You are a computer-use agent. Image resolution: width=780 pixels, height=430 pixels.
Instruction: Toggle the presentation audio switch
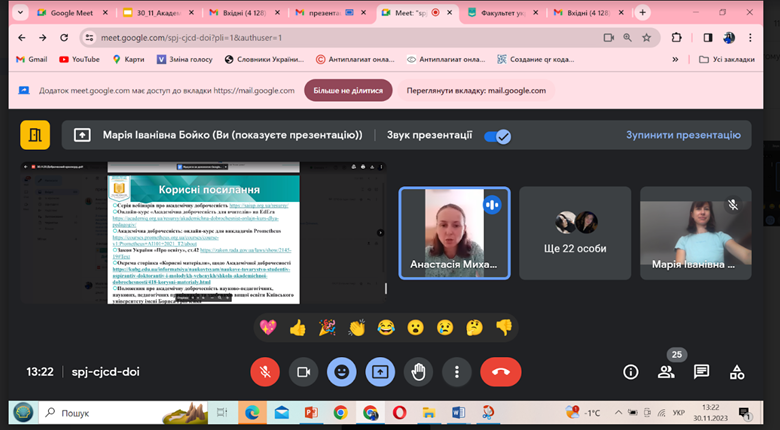497,135
